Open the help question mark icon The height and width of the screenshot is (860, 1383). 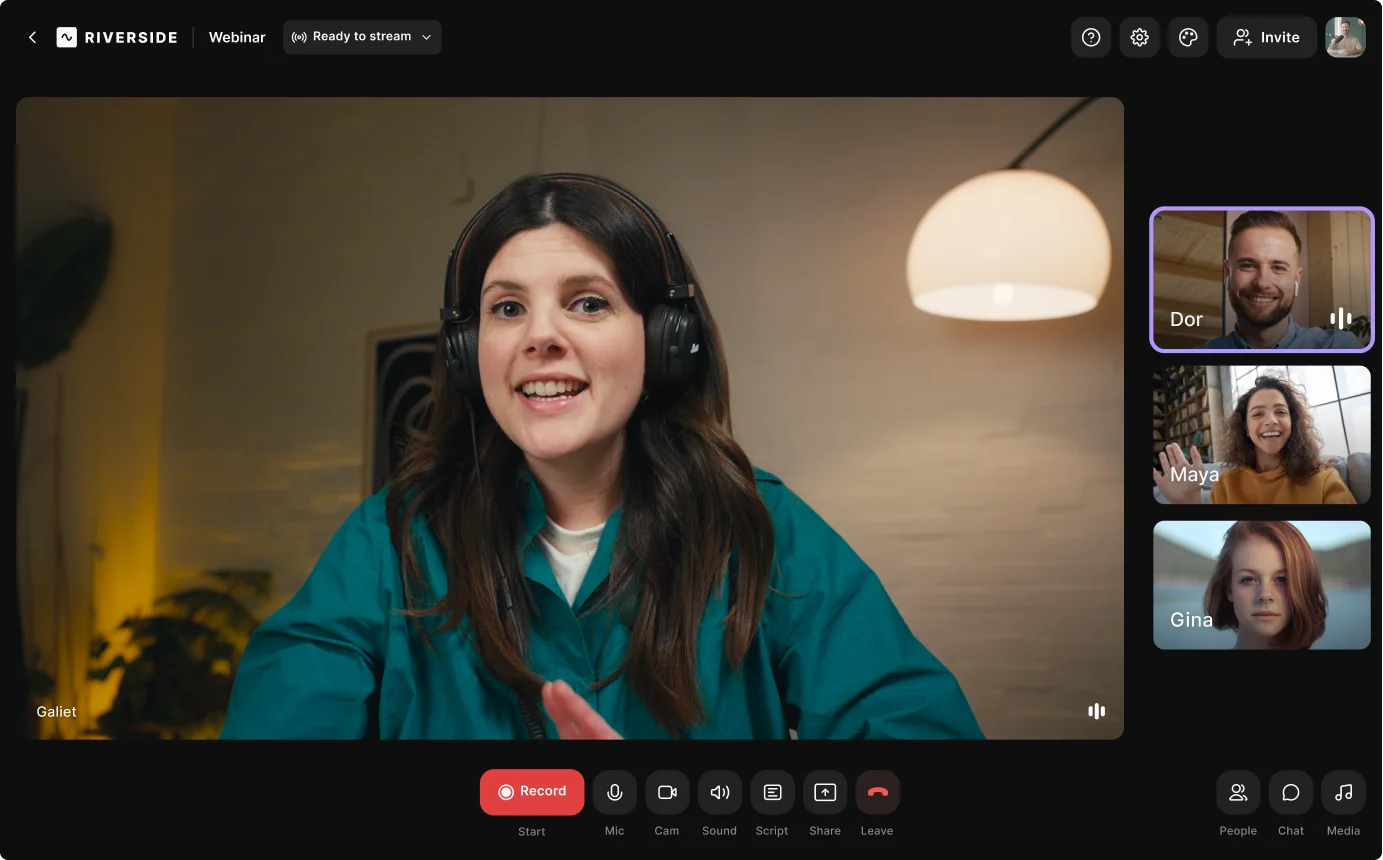(x=1091, y=37)
